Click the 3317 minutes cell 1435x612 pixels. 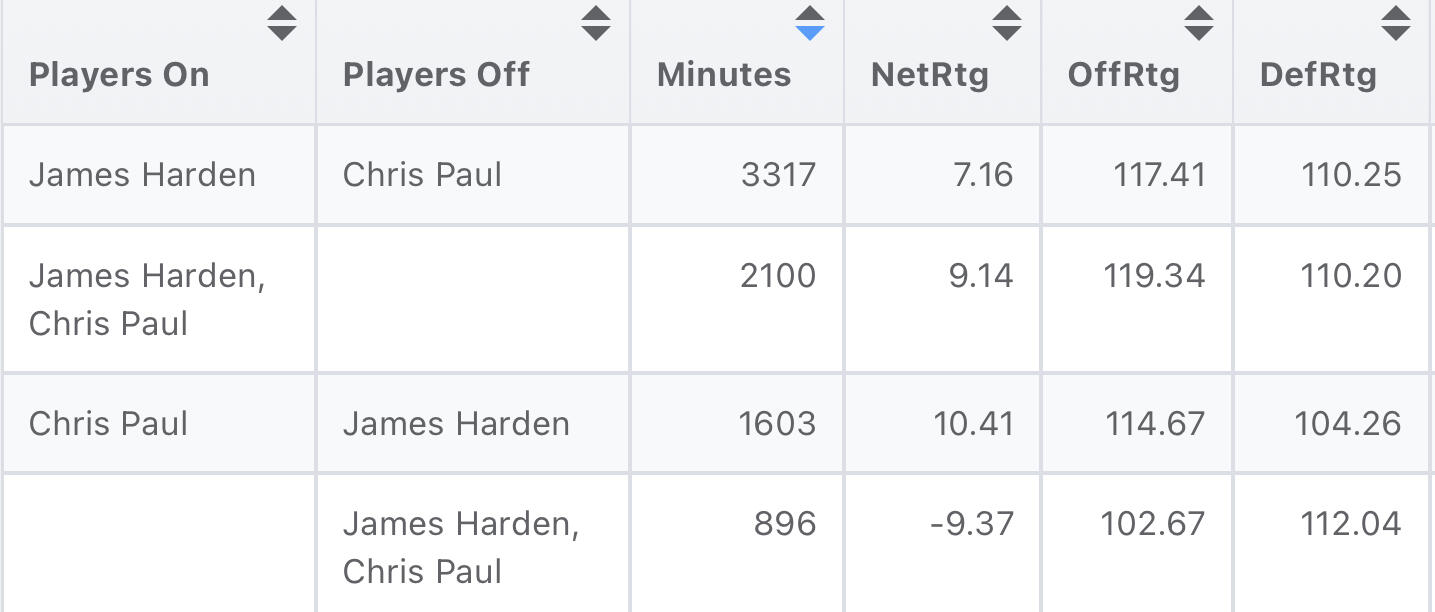(x=778, y=175)
